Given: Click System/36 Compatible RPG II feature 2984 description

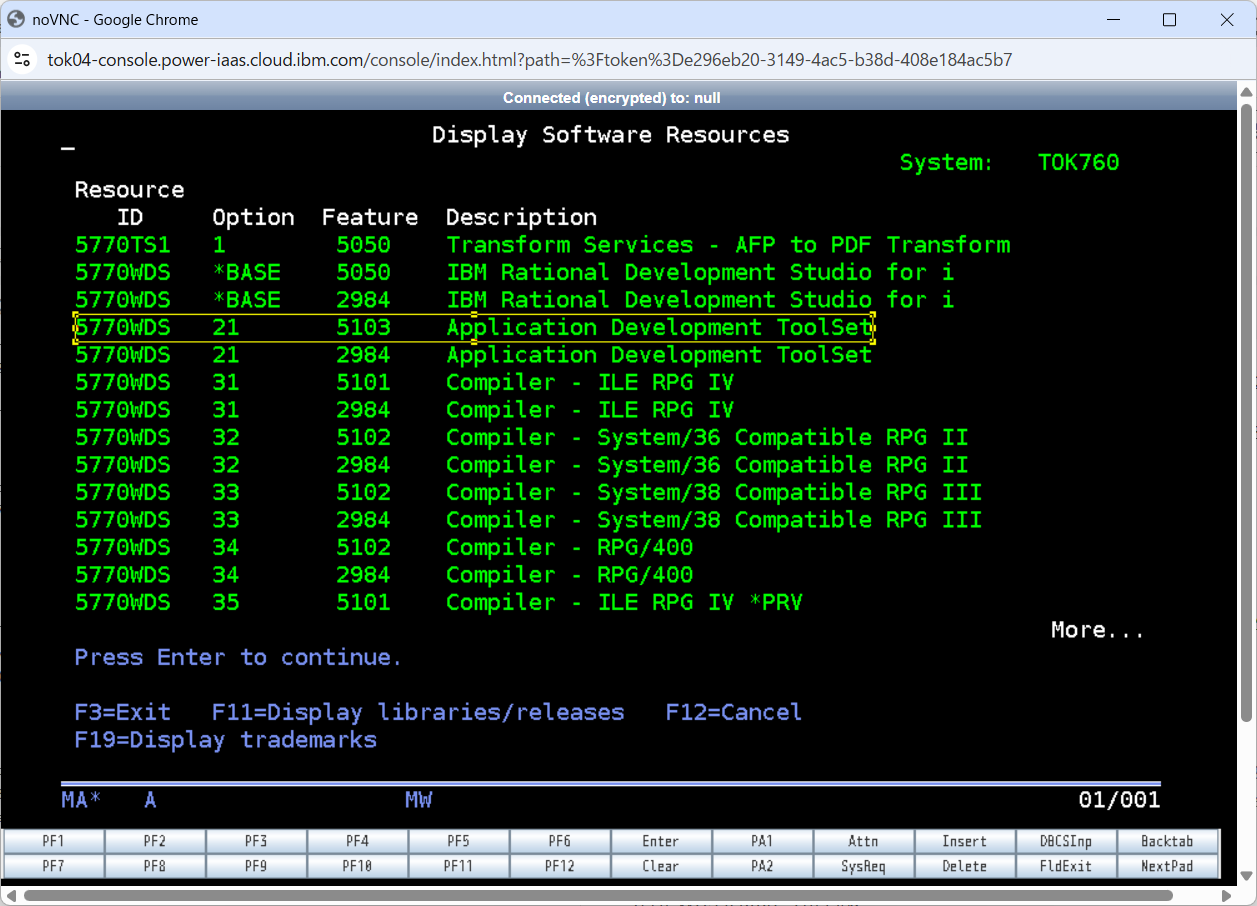Looking at the screenshot, I should [707, 465].
